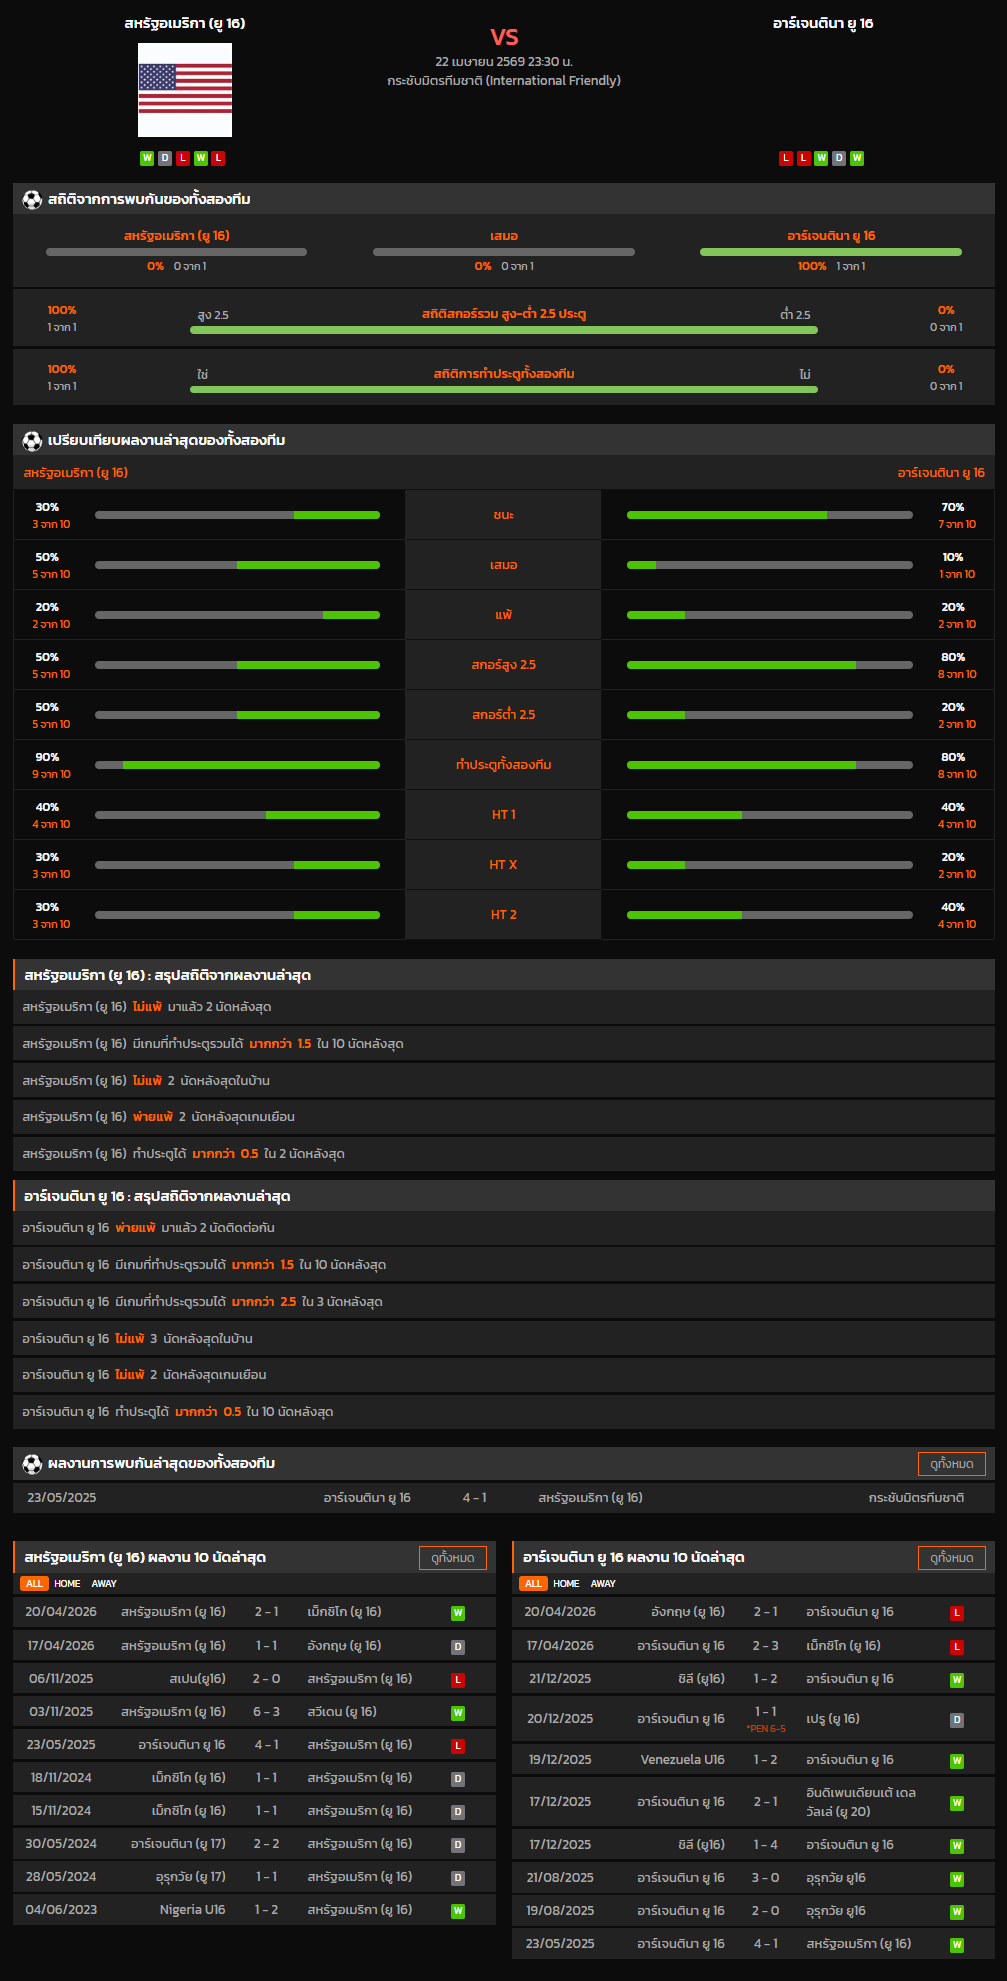Click D badge on Argentina vs Peru 20/12/2025 row
The width and height of the screenshot is (1007, 1981).
pos(957,1720)
